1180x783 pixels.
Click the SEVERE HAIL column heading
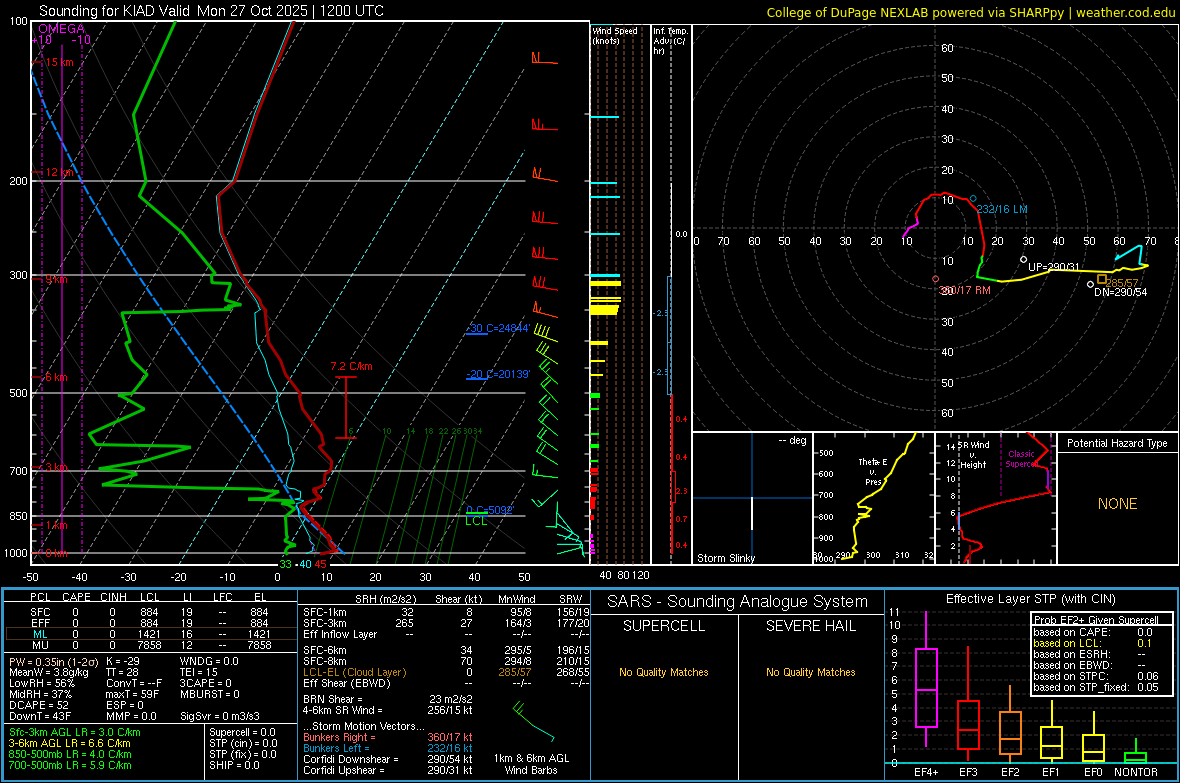(x=810, y=626)
